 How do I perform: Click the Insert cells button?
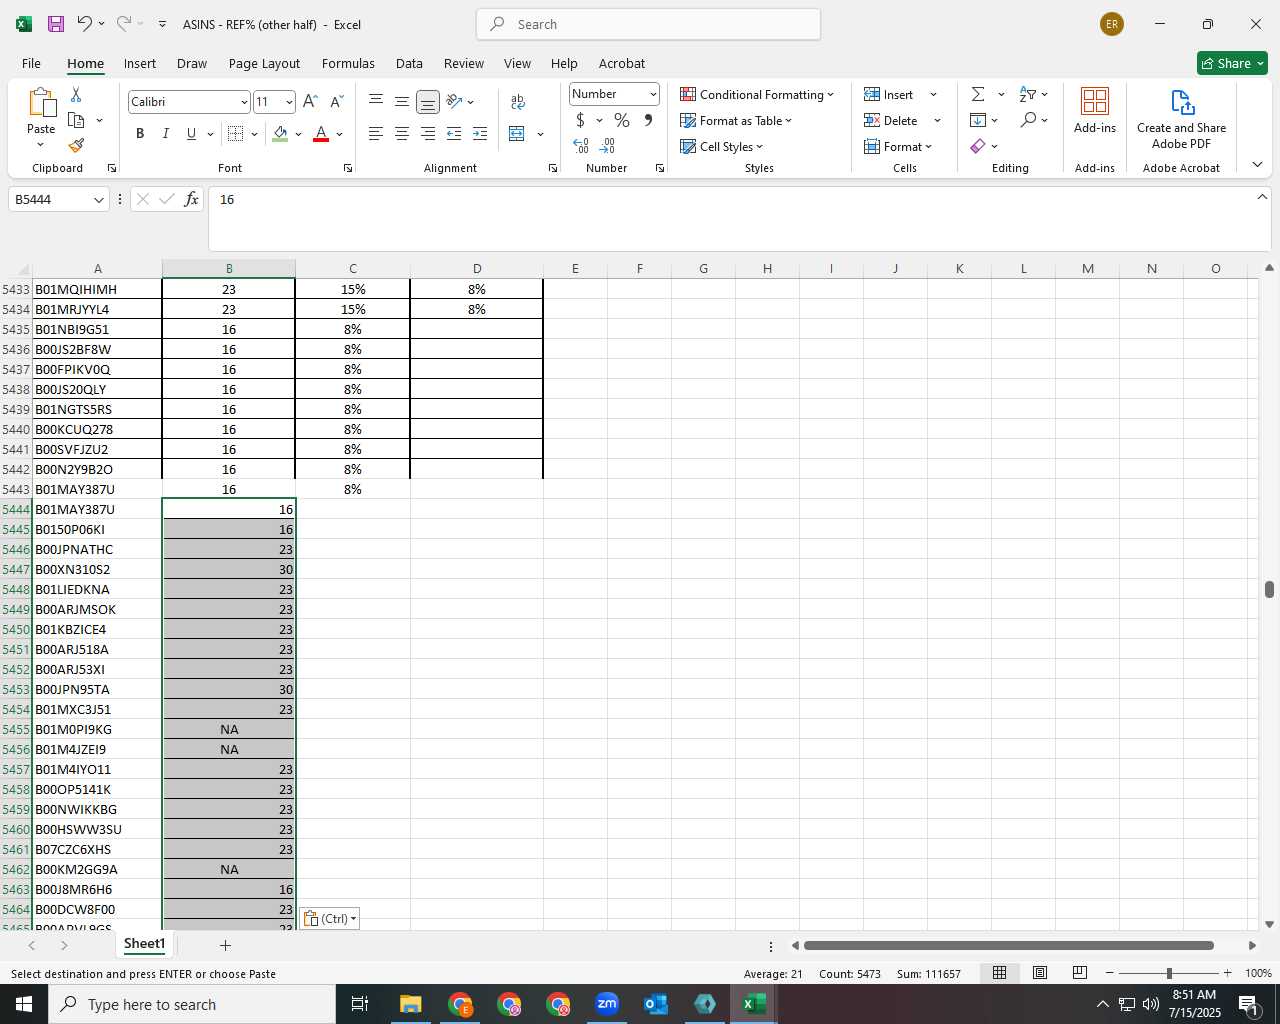click(x=890, y=94)
